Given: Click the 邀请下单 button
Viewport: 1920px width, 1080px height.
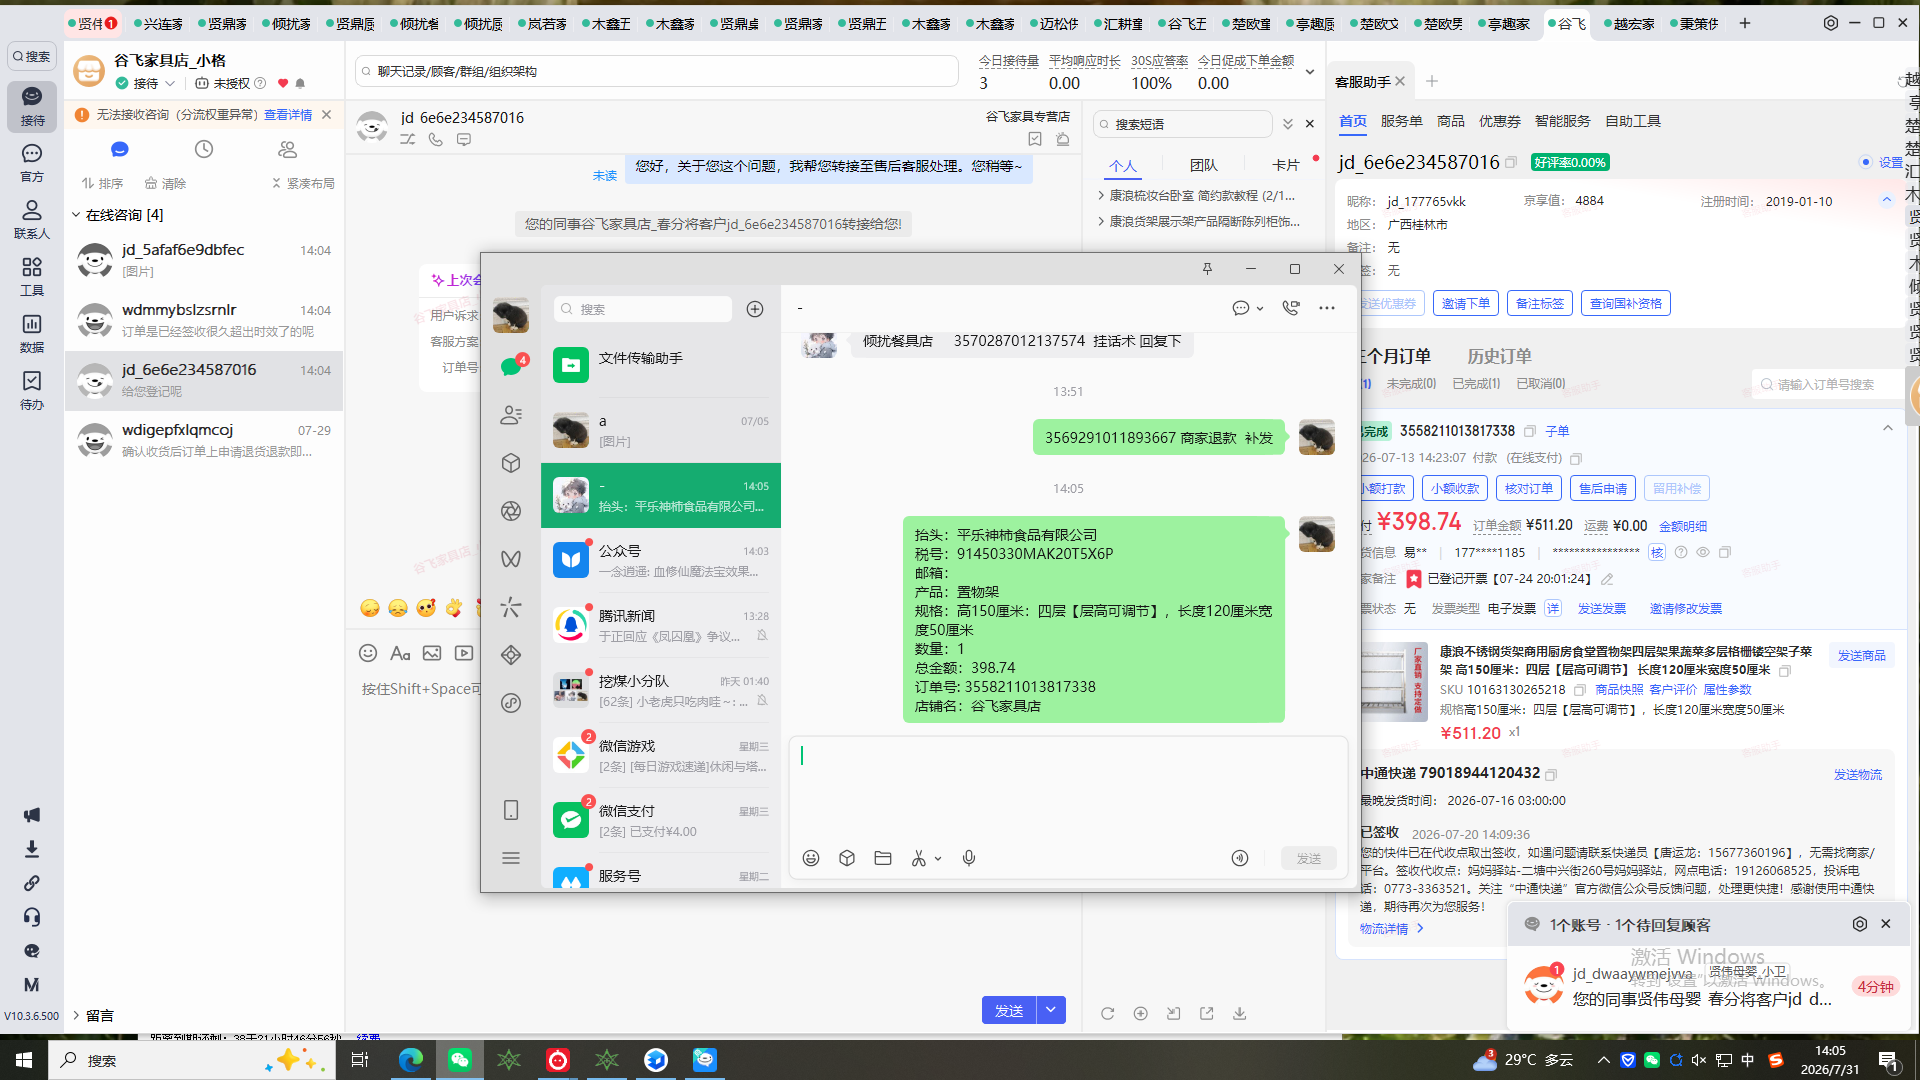Looking at the screenshot, I should point(1465,303).
